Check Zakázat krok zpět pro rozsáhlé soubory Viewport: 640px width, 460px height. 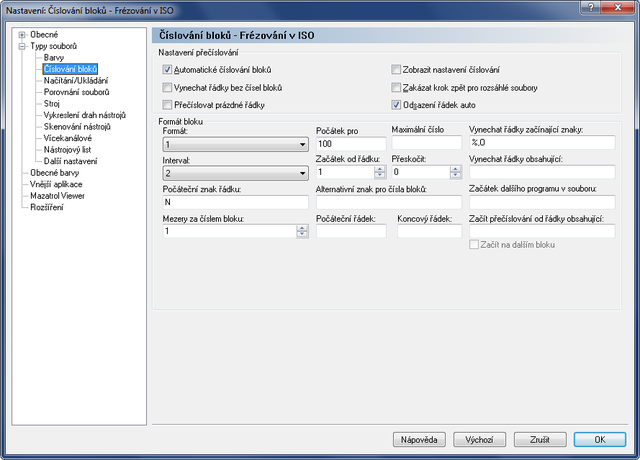click(x=396, y=87)
